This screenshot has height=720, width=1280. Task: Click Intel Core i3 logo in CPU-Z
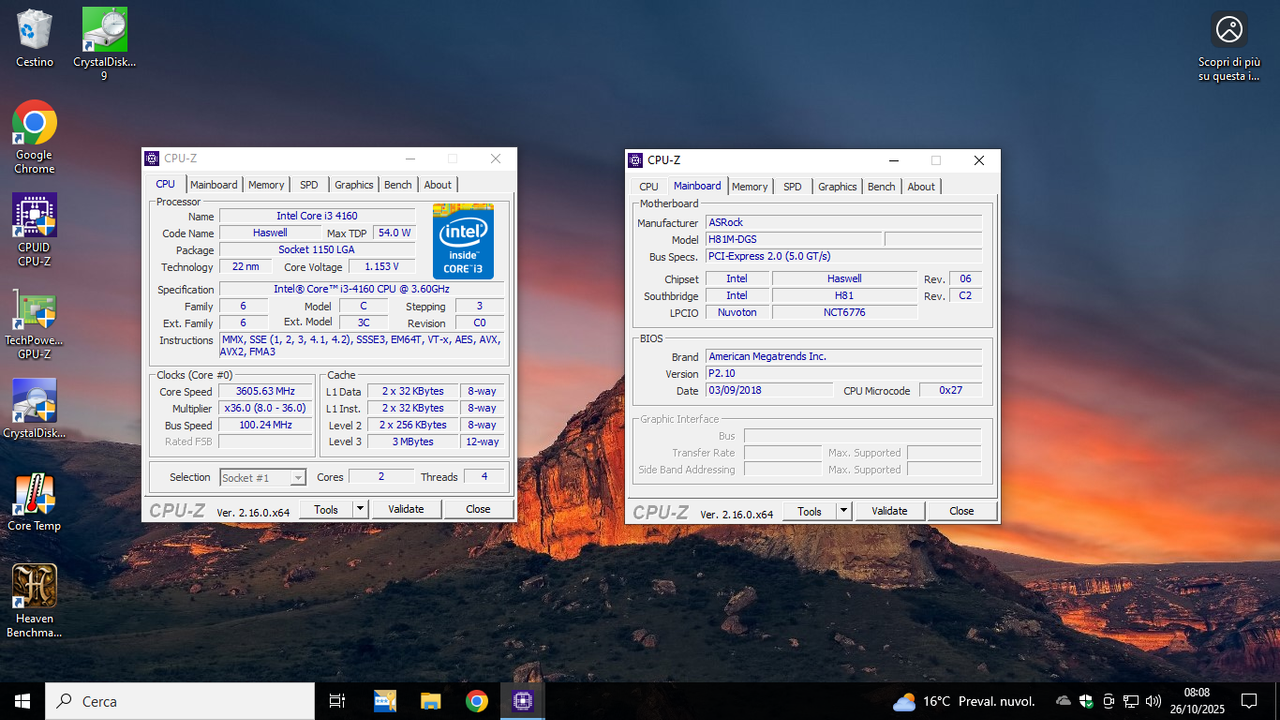pyautogui.click(x=463, y=241)
